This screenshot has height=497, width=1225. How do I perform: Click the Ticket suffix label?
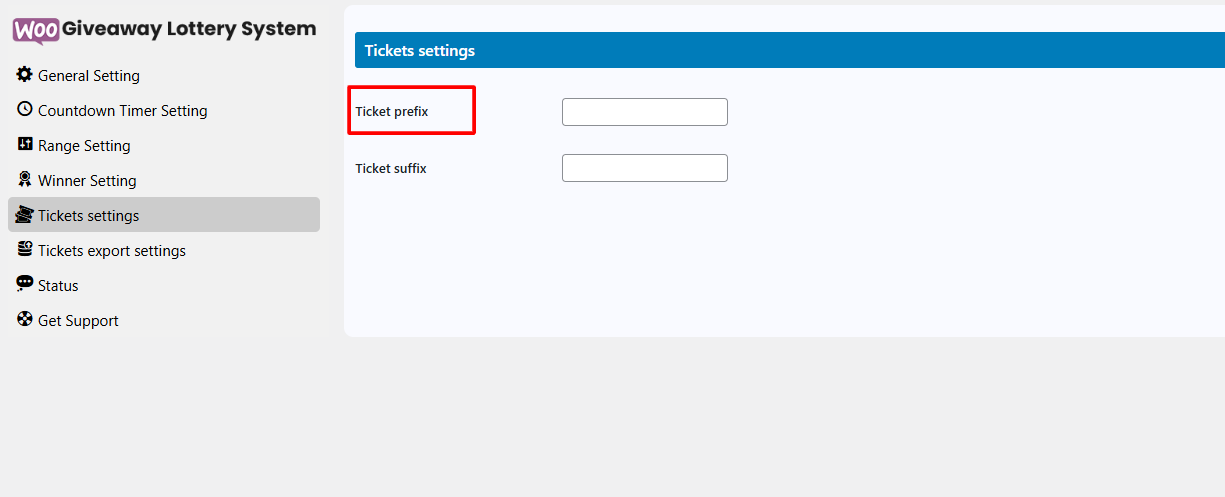click(x=391, y=169)
